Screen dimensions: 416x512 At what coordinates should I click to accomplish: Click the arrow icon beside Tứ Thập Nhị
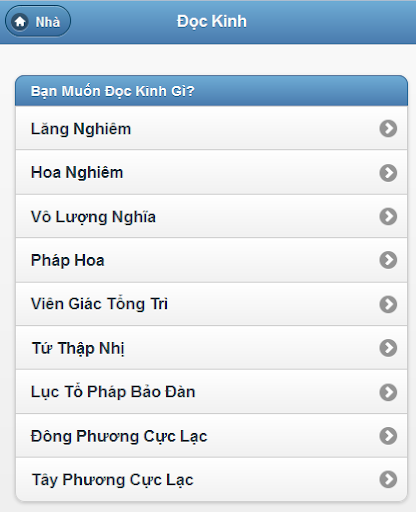[388, 348]
